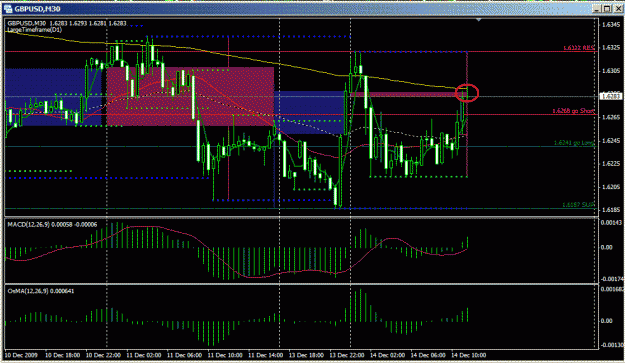Close the GBPUSD,M30 chart window
625x363 pixels.
pyautogui.click(x=617, y=8)
